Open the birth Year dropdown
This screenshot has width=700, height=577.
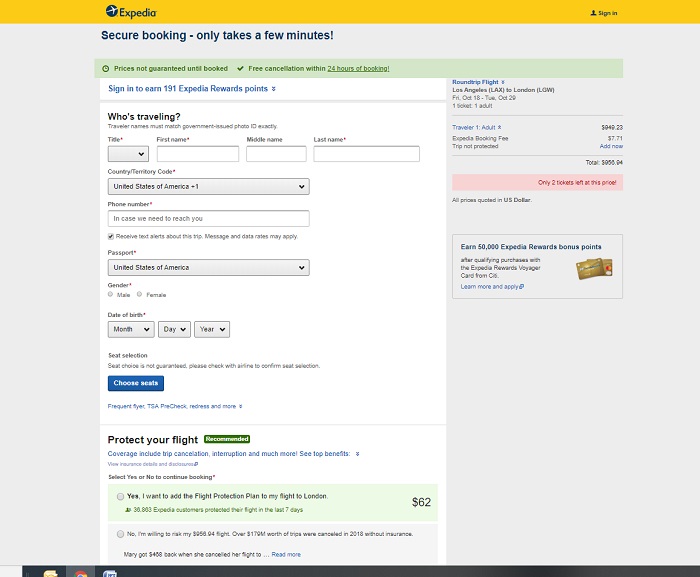click(x=212, y=330)
